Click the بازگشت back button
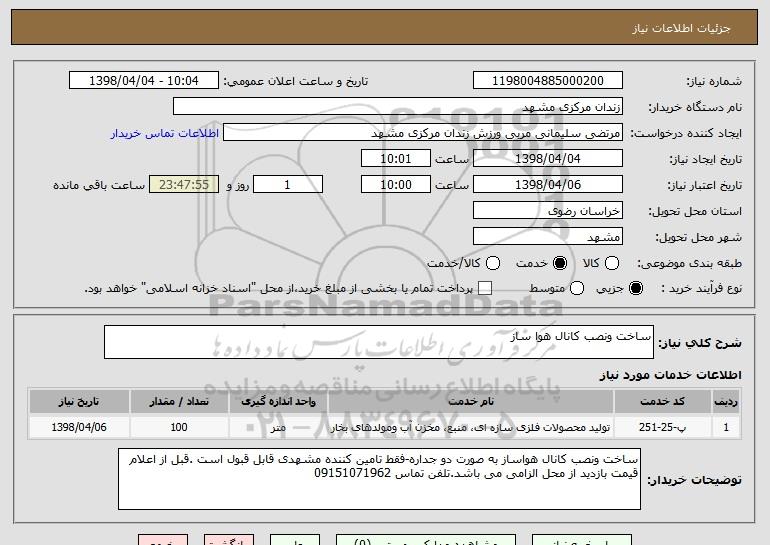Screen dimensions: 770x545 229,540
